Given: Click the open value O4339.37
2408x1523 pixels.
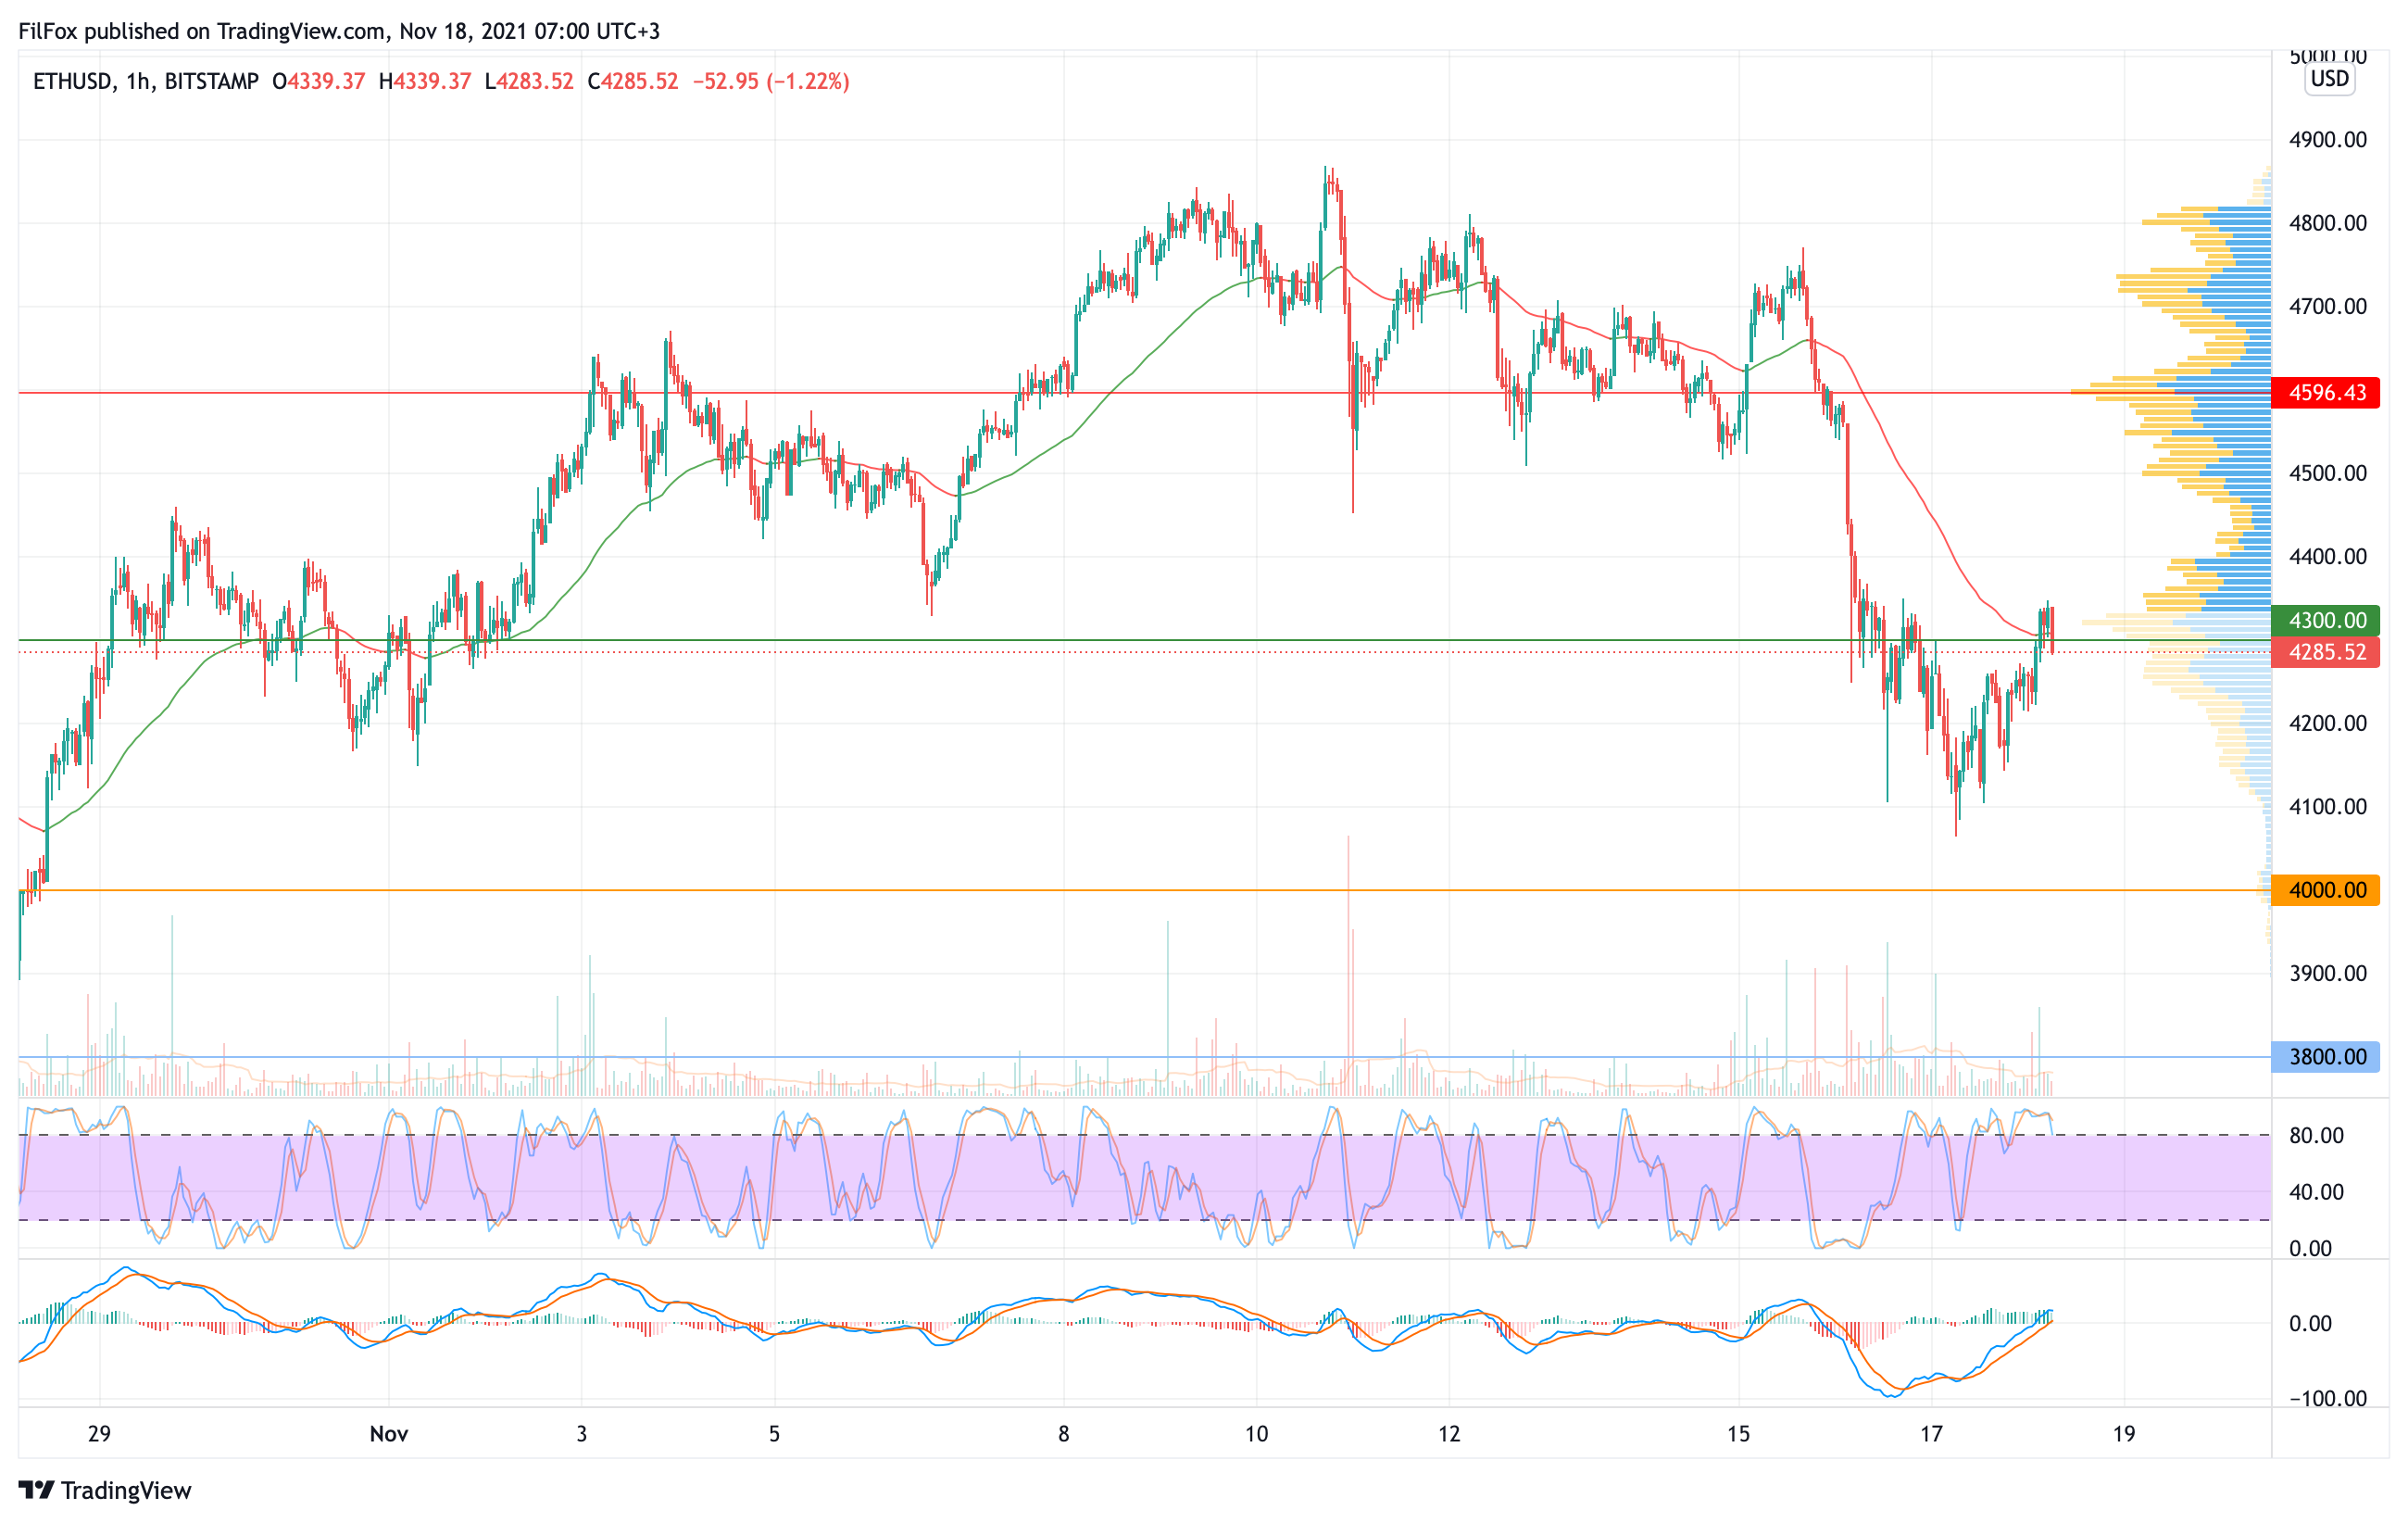Looking at the screenshot, I should click(318, 81).
